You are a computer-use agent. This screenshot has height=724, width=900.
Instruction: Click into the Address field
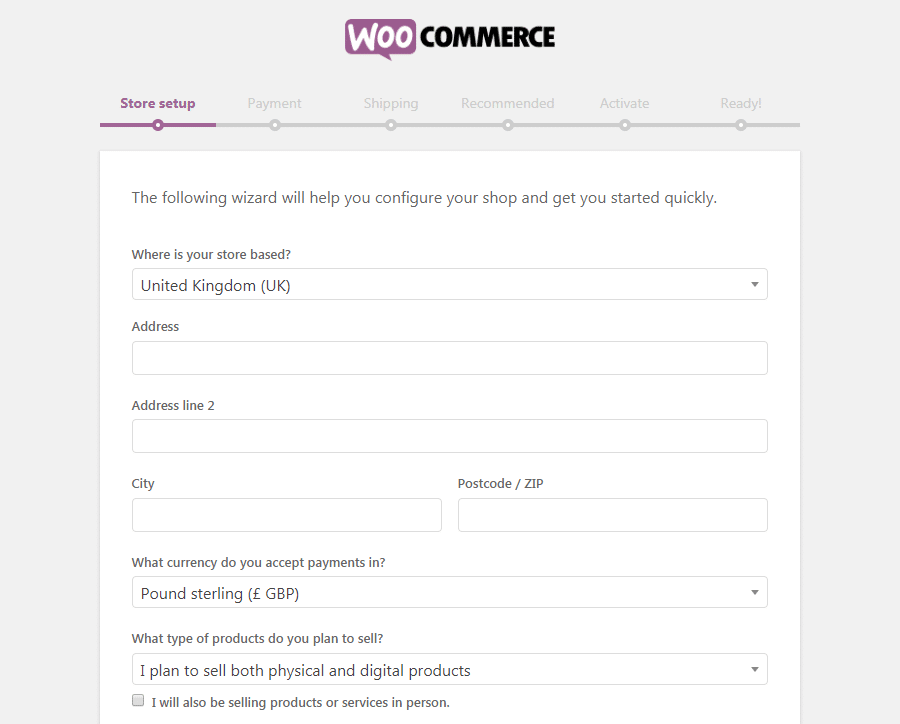449,358
